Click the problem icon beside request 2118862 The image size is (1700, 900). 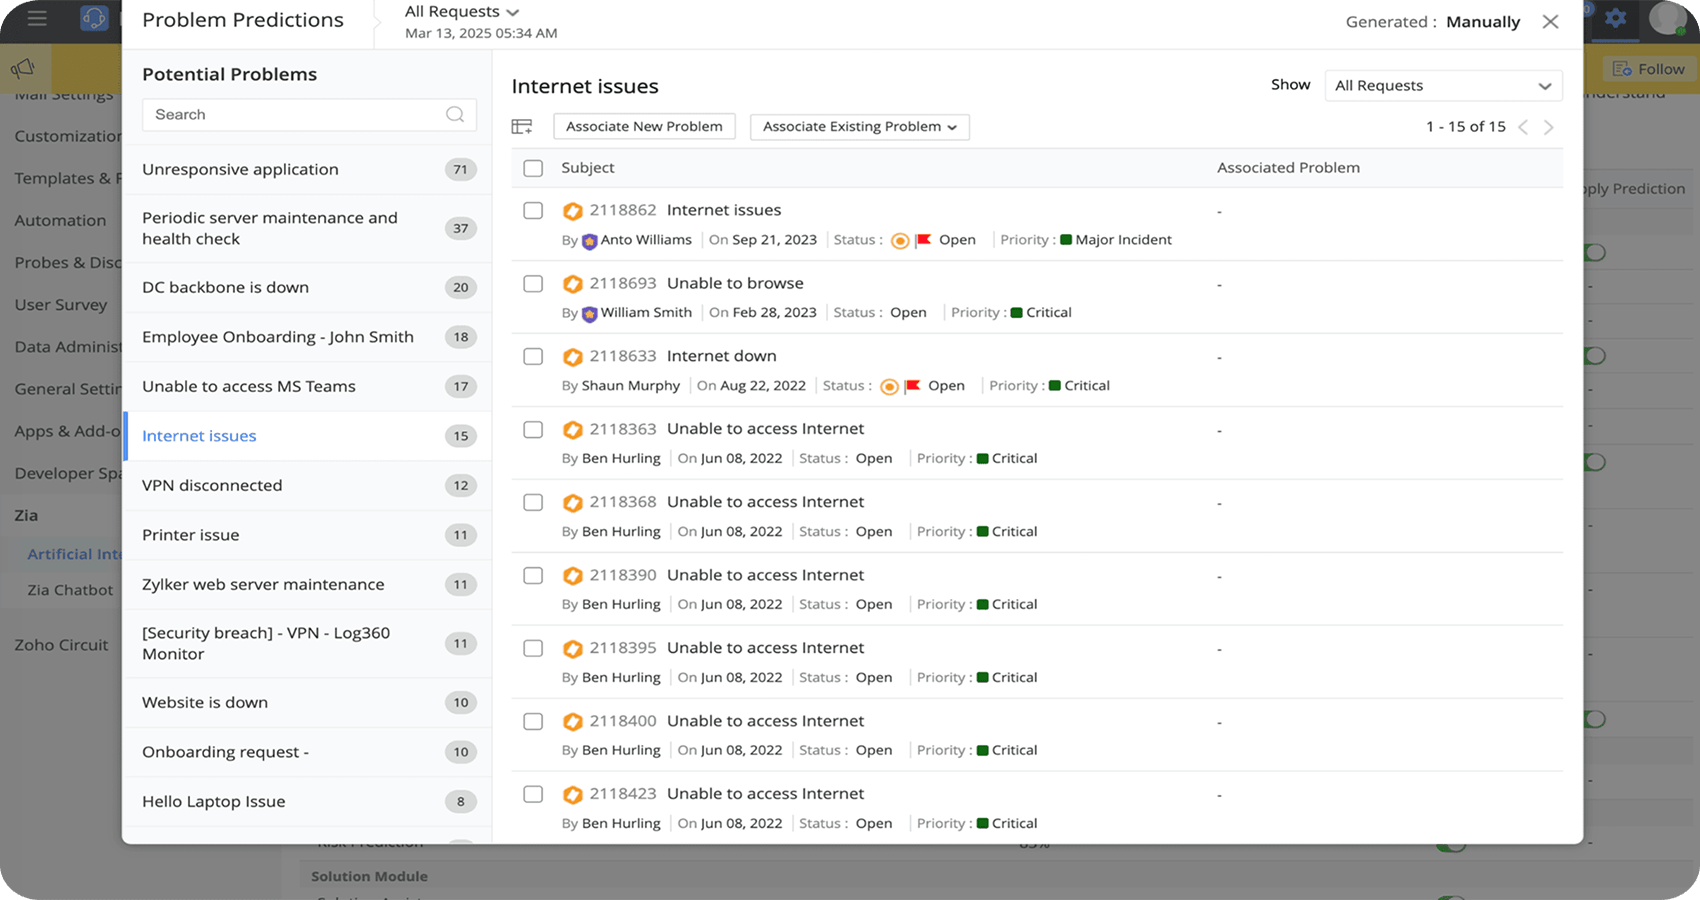(x=573, y=210)
